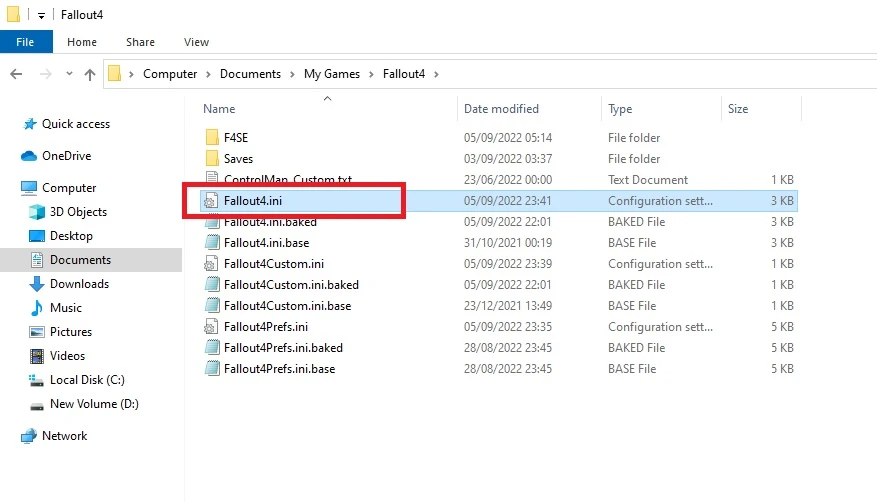Click the 3D Objects cube icon
The height and width of the screenshot is (502, 877).
click(37, 212)
